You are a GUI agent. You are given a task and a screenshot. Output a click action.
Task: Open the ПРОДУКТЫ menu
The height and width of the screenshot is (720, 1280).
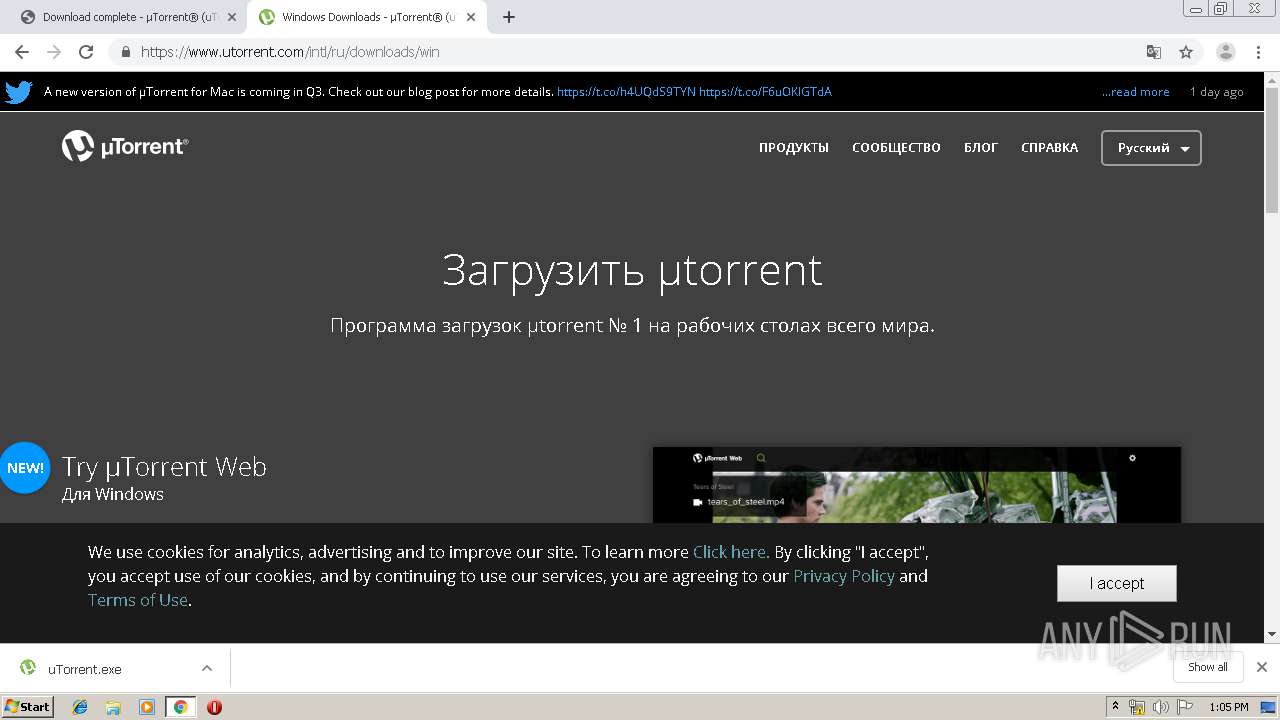[x=794, y=148]
